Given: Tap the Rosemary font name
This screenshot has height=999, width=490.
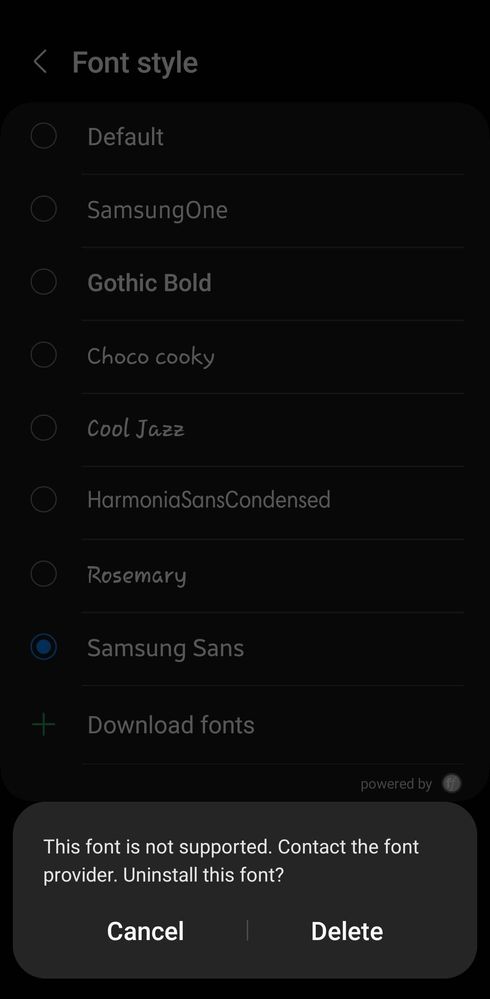Looking at the screenshot, I should pos(136,575).
